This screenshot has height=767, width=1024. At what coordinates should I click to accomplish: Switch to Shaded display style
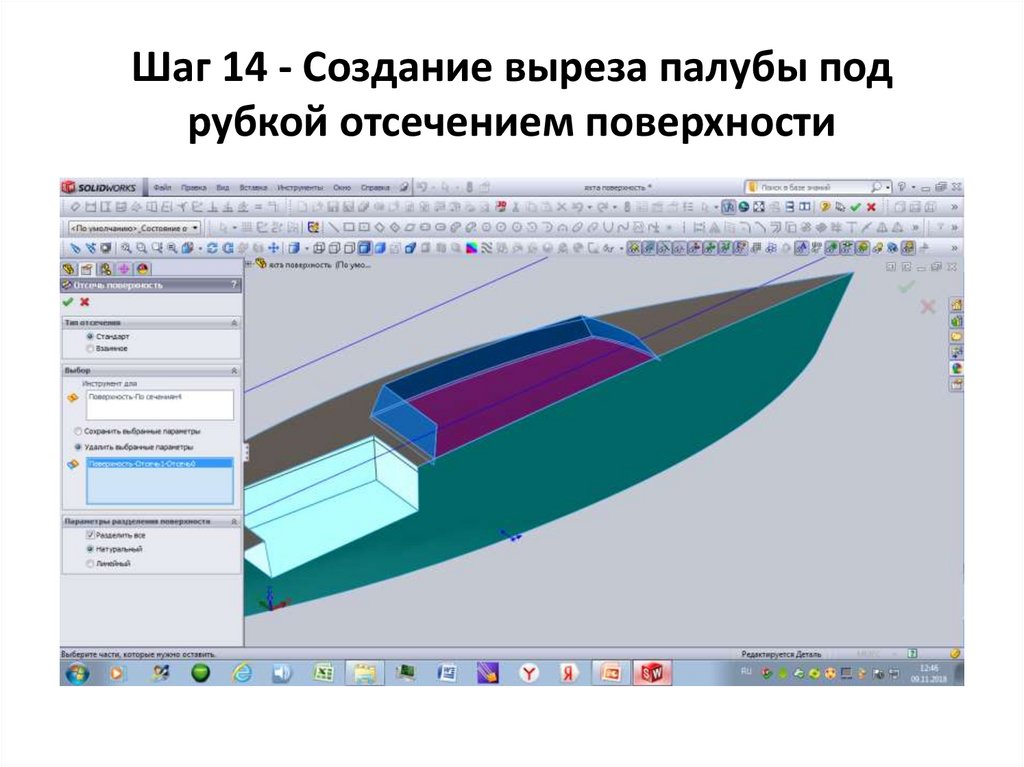(379, 248)
